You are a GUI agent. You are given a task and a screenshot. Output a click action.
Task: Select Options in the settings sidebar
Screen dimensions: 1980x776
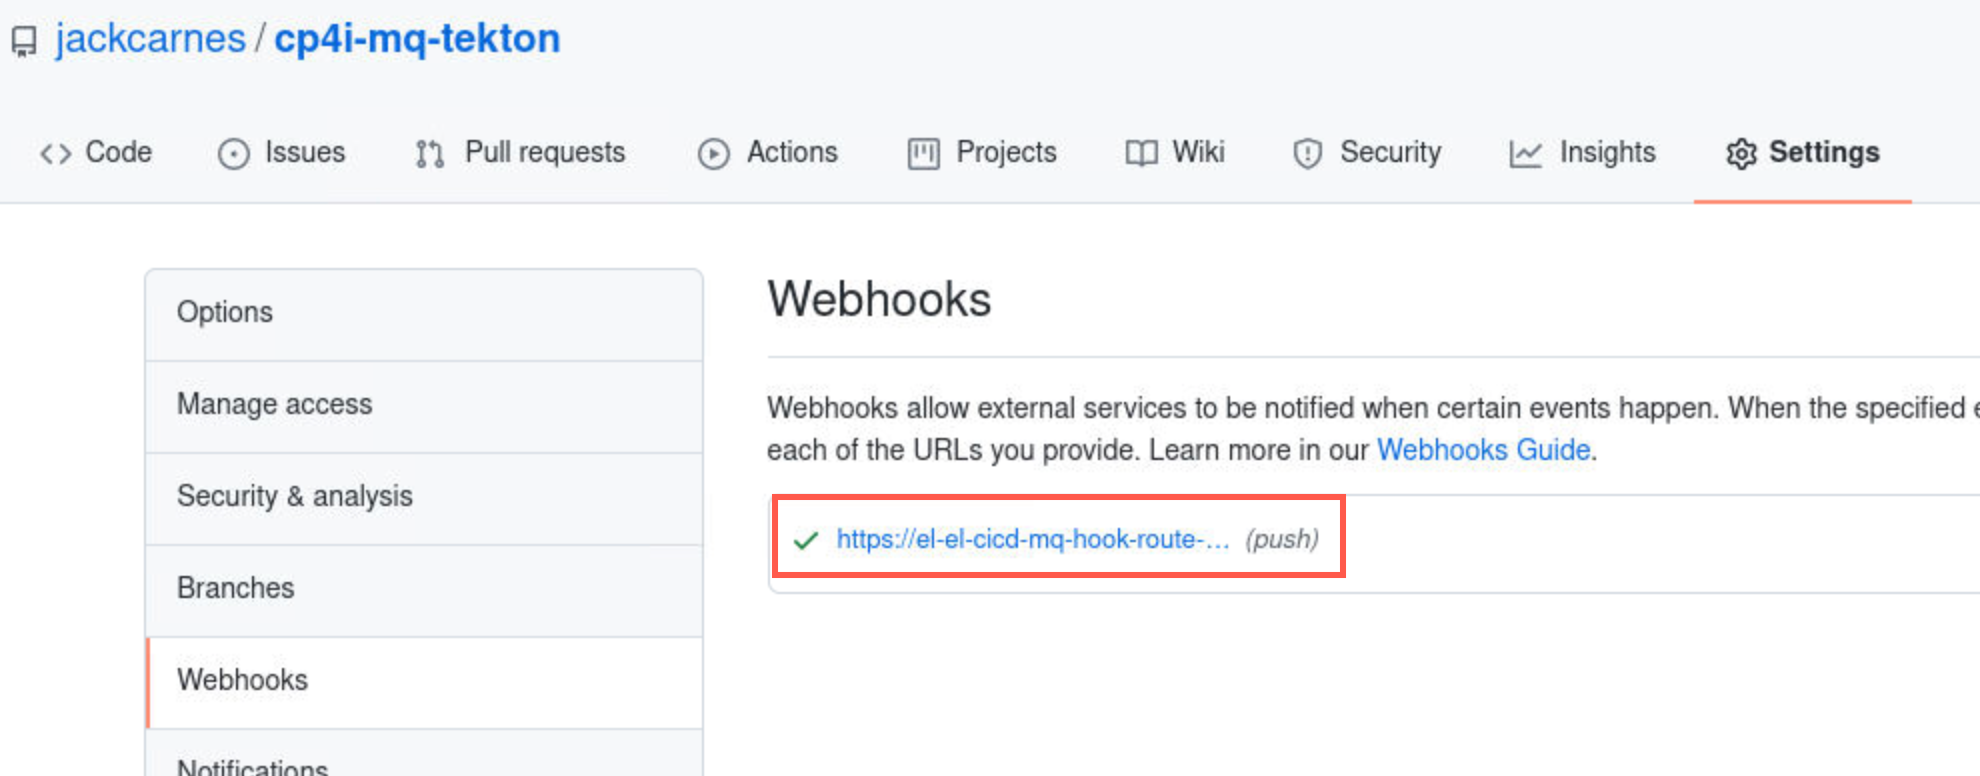pos(424,313)
